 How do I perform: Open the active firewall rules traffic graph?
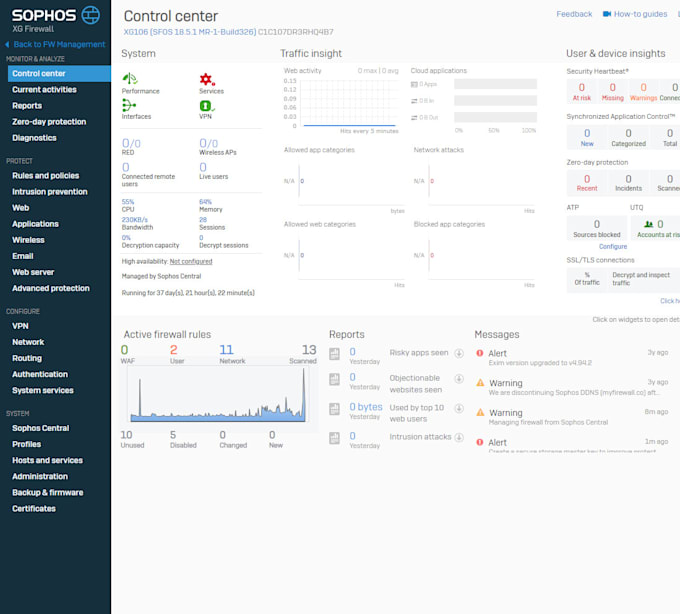pyautogui.click(x=218, y=395)
